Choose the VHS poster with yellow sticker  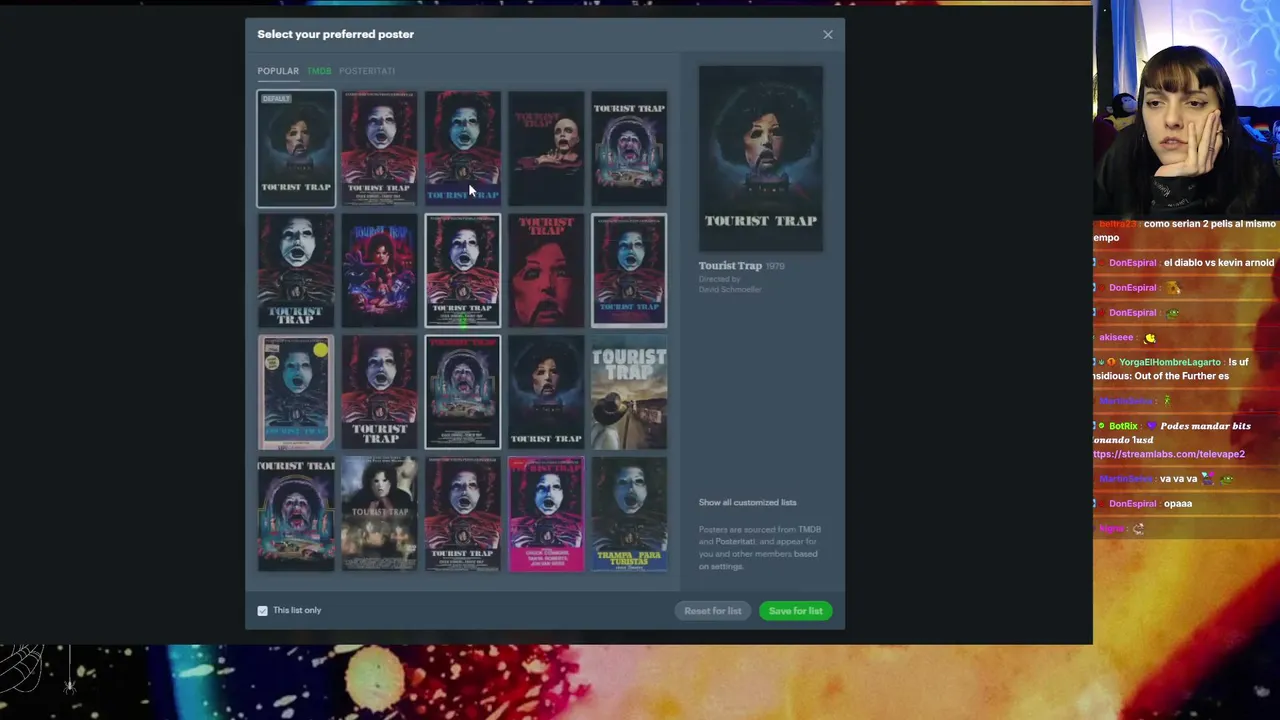click(296, 392)
